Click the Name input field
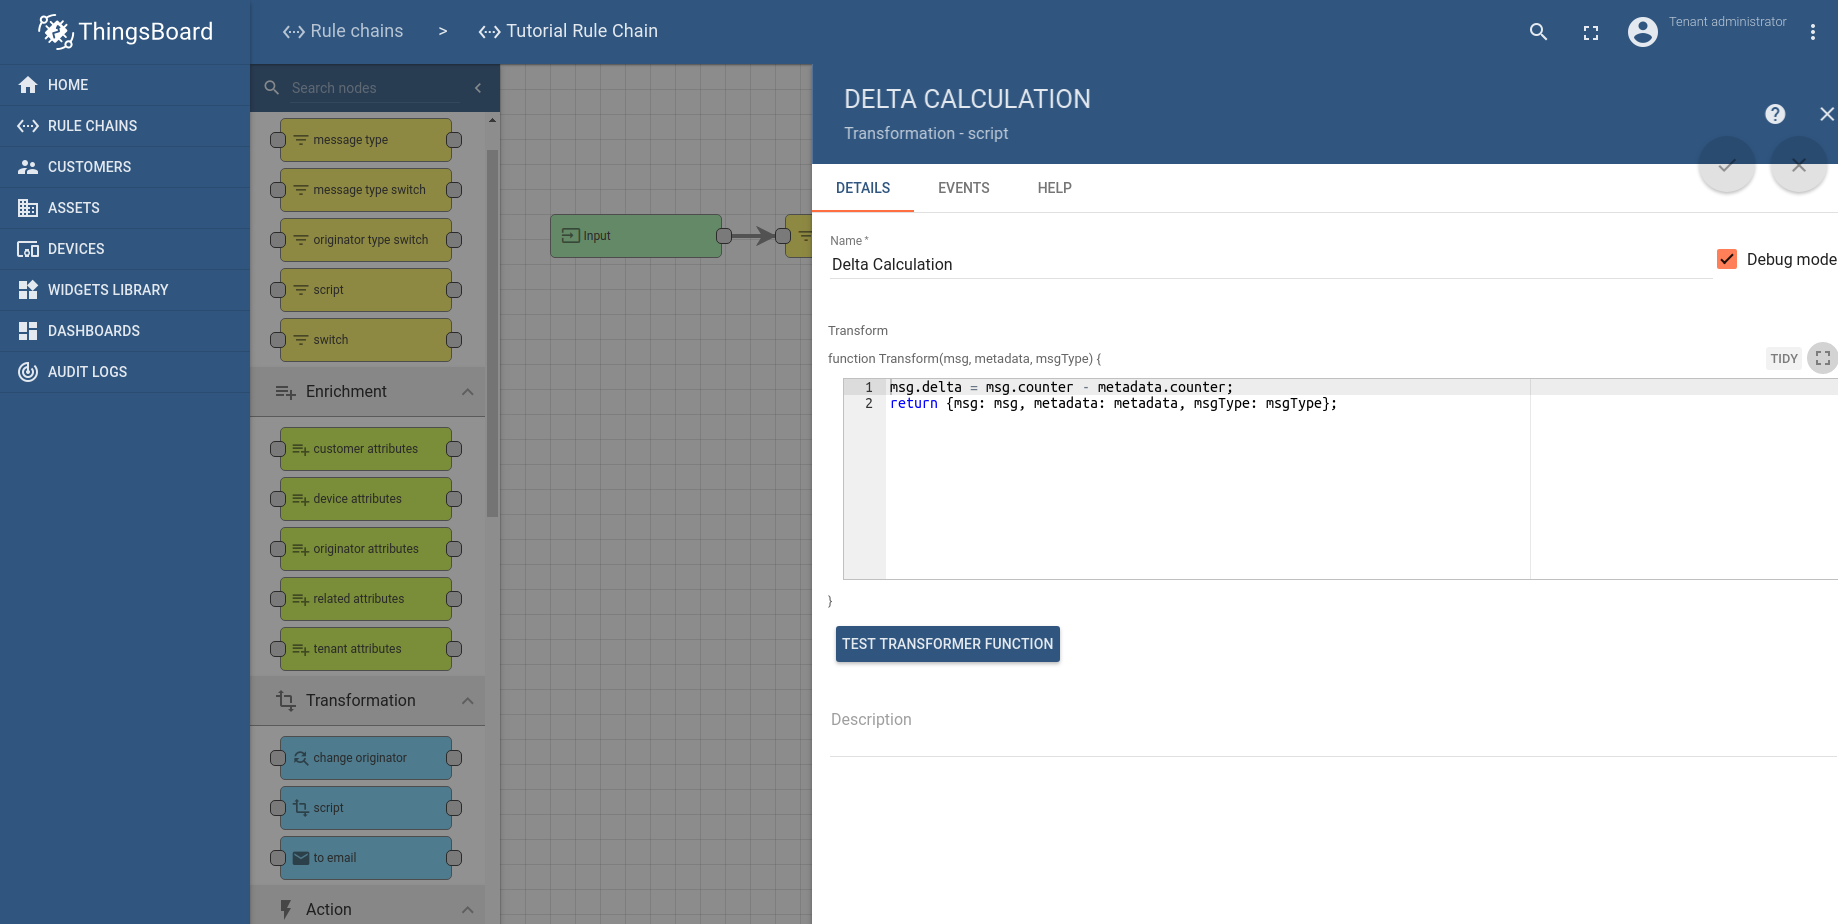The image size is (1838, 924). coord(1270,265)
